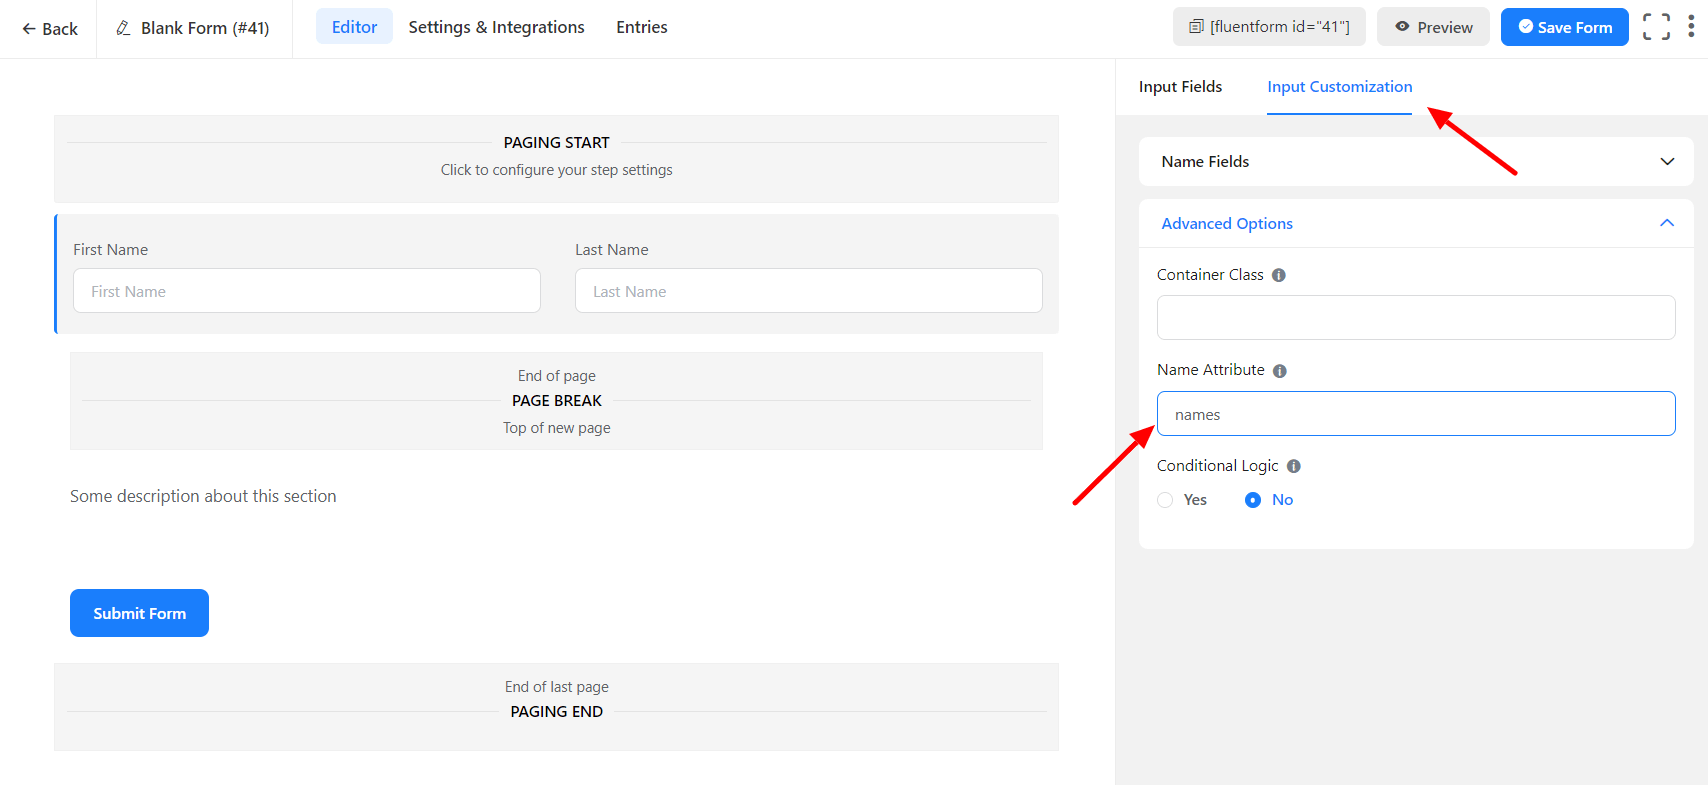Click the Save Form button
This screenshot has width=1708, height=785.
tap(1564, 27)
